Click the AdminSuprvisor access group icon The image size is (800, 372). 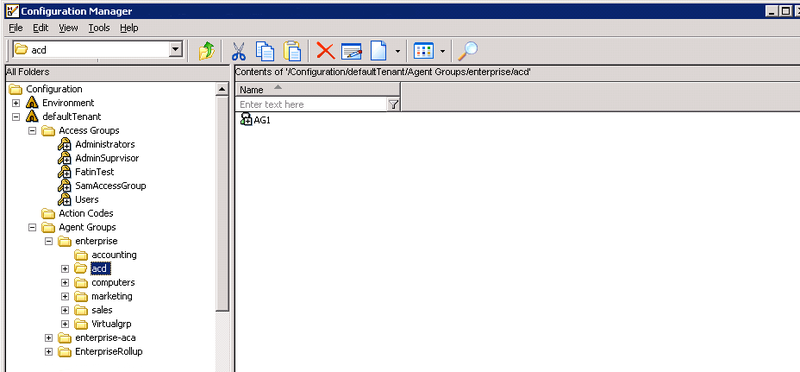coord(64,158)
